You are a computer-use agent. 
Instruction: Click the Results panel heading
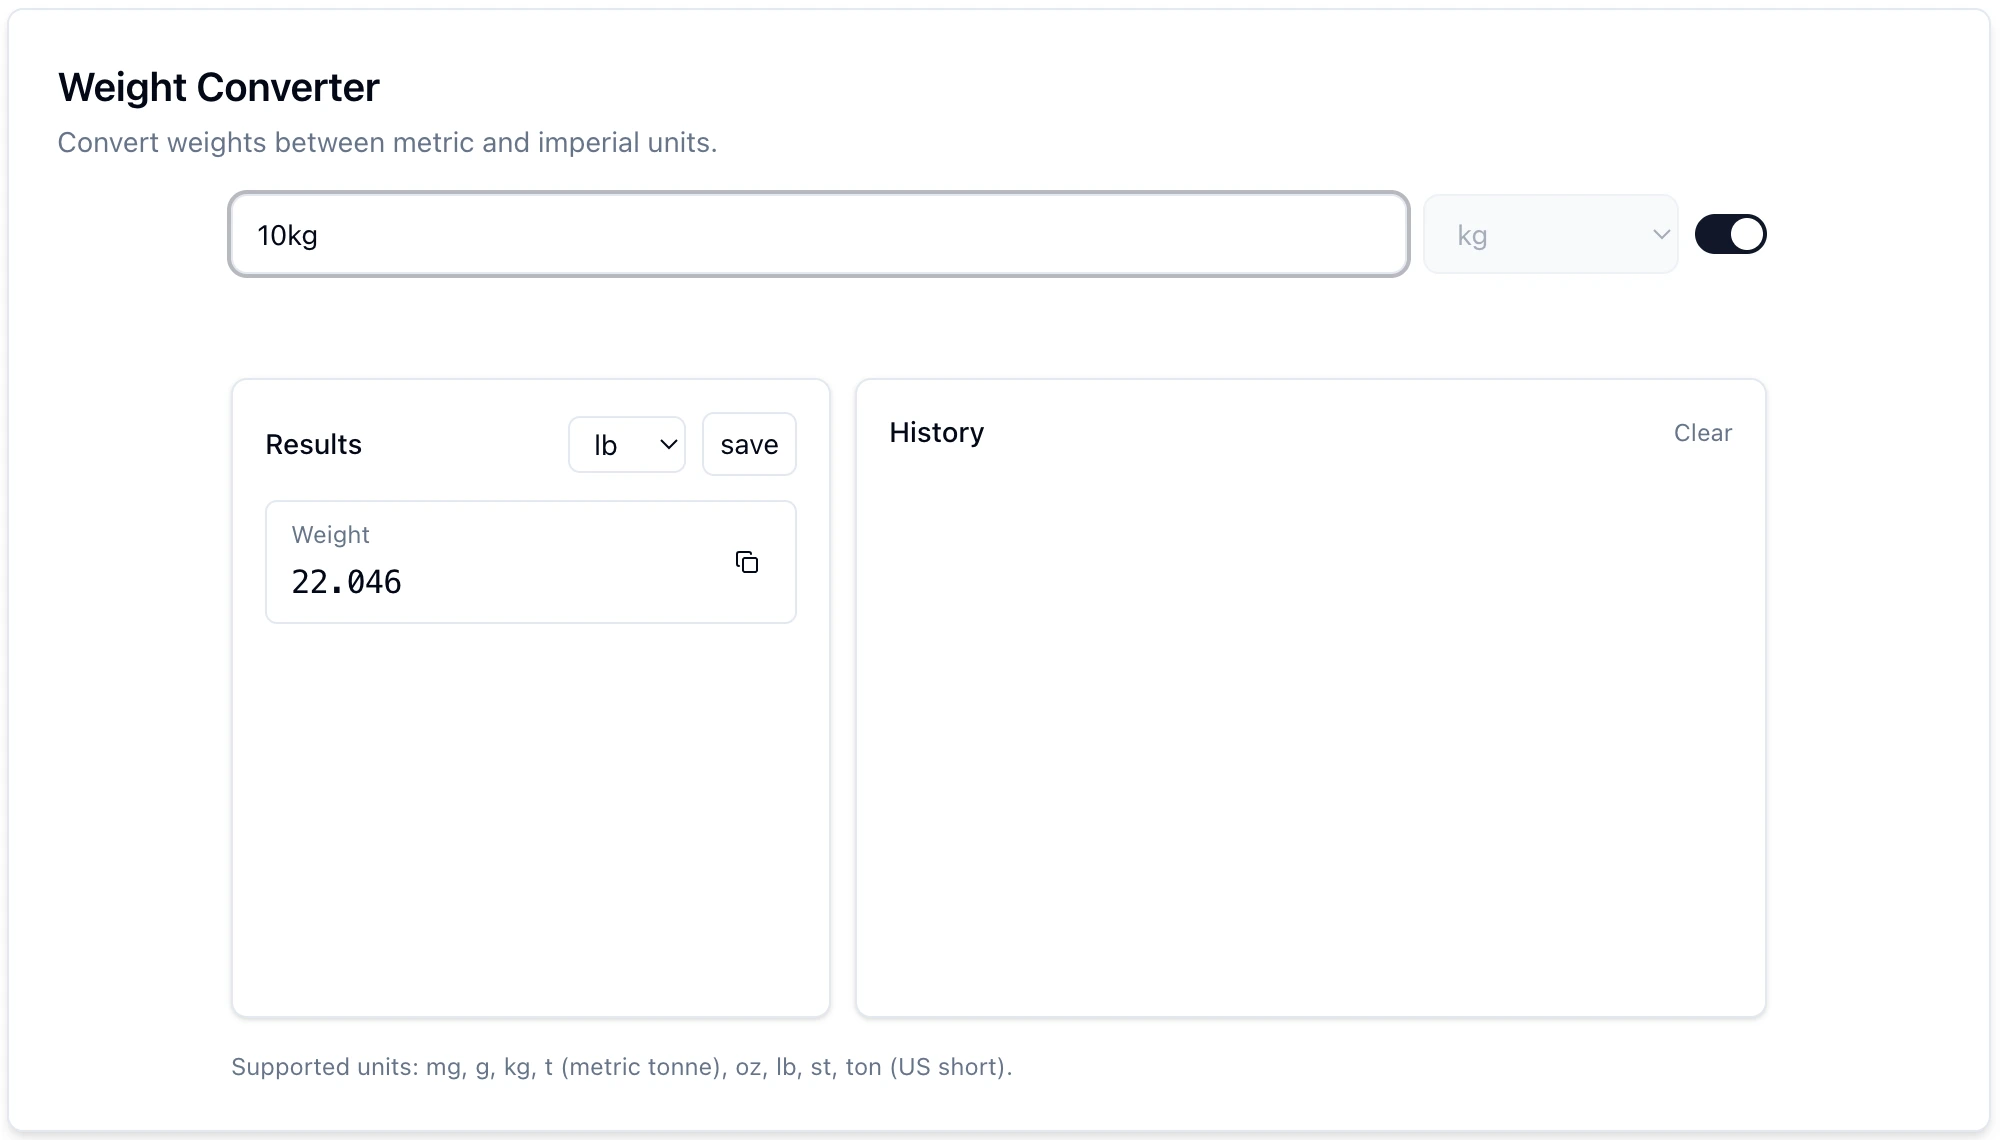[x=313, y=444]
